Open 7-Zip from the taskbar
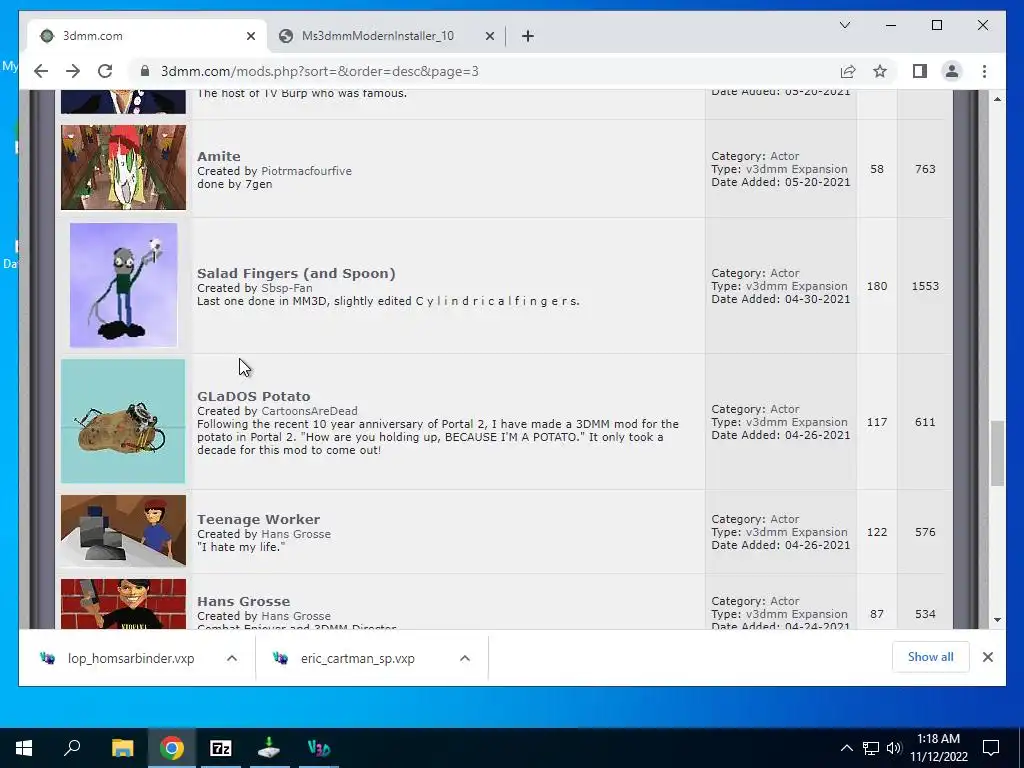 (x=221, y=748)
